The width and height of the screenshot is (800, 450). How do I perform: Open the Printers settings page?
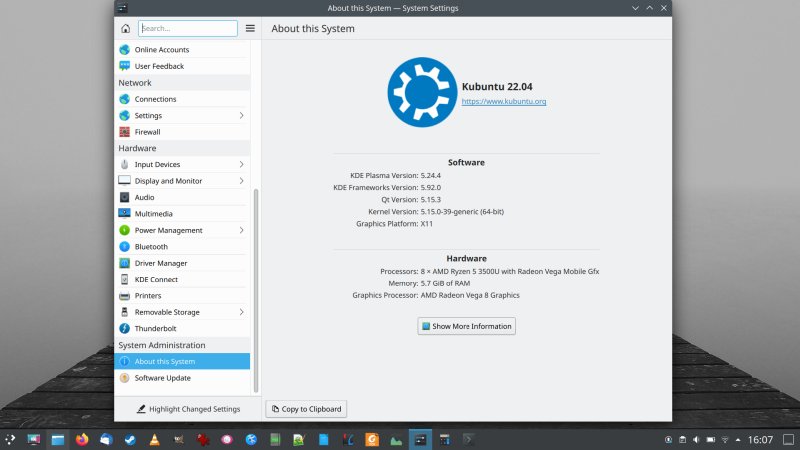148,296
